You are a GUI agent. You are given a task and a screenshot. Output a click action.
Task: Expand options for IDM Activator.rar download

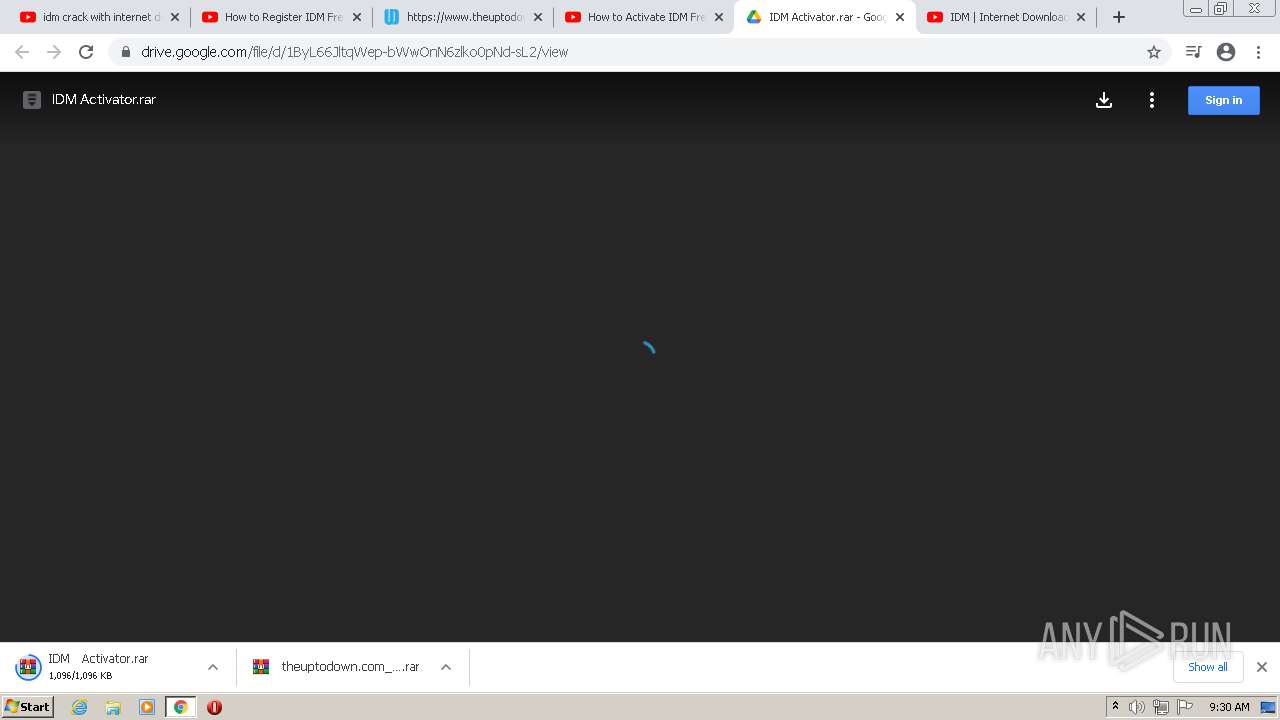click(x=213, y=667)
